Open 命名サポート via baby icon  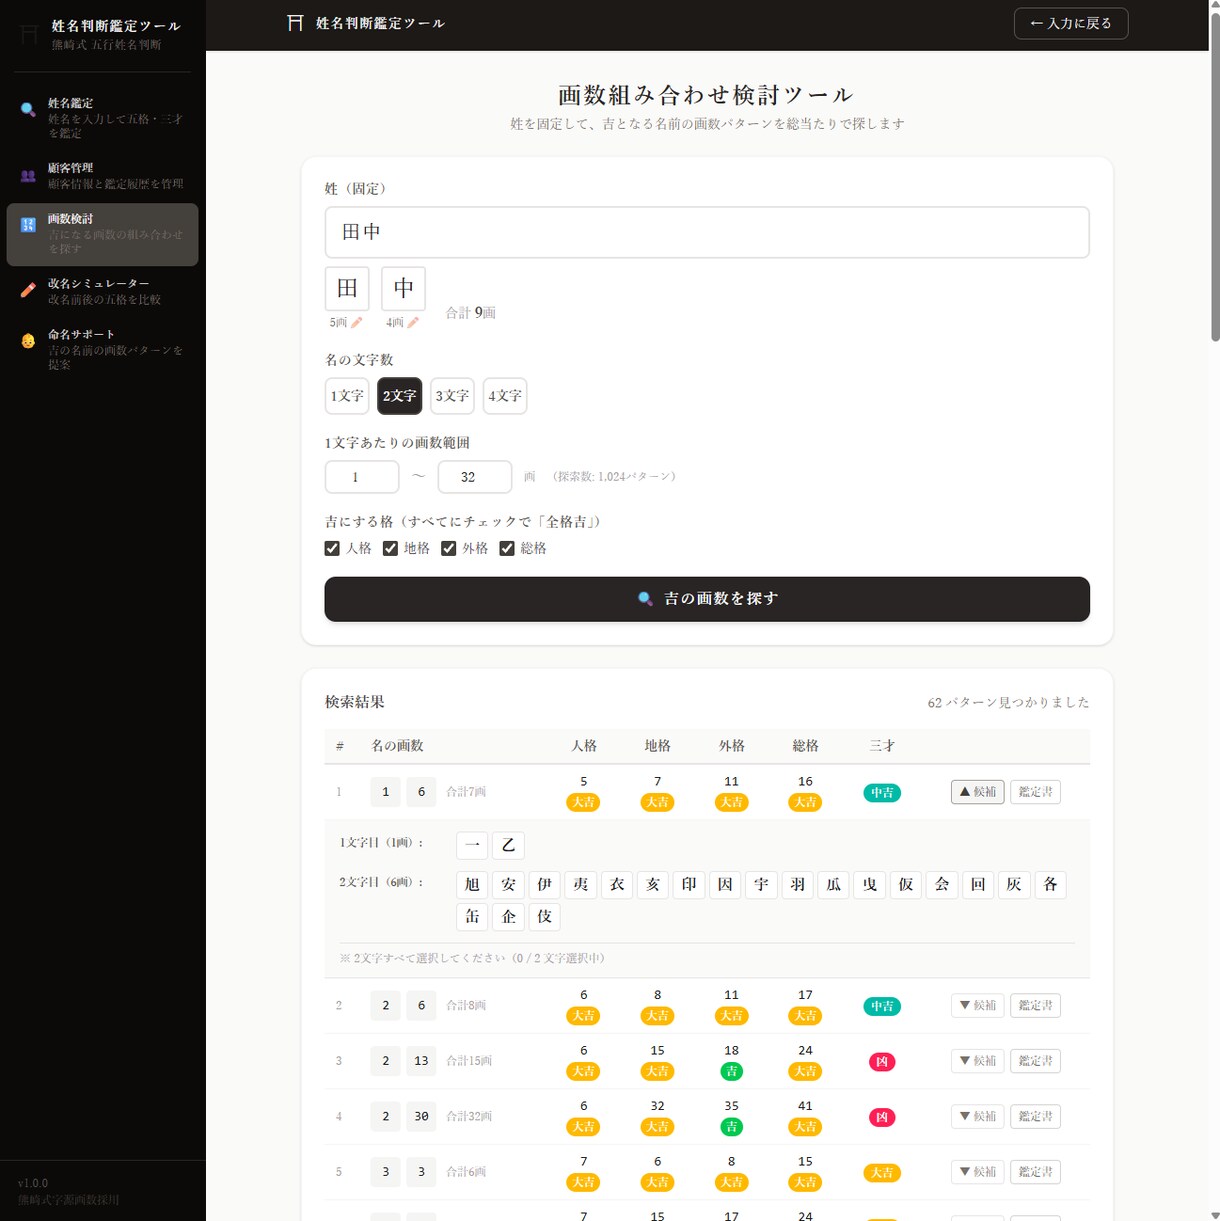point(28,341)
